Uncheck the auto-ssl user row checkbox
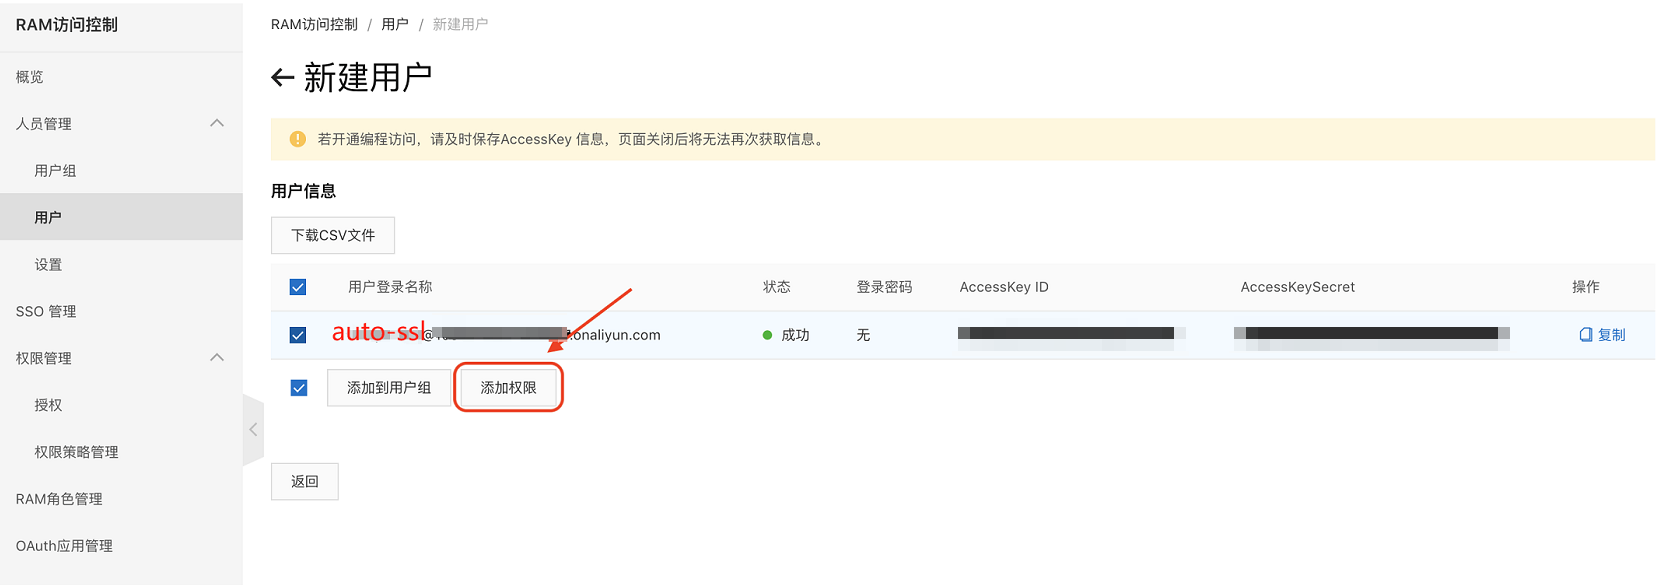Viewport: 1669px width, 585px height. coord(298,335)
